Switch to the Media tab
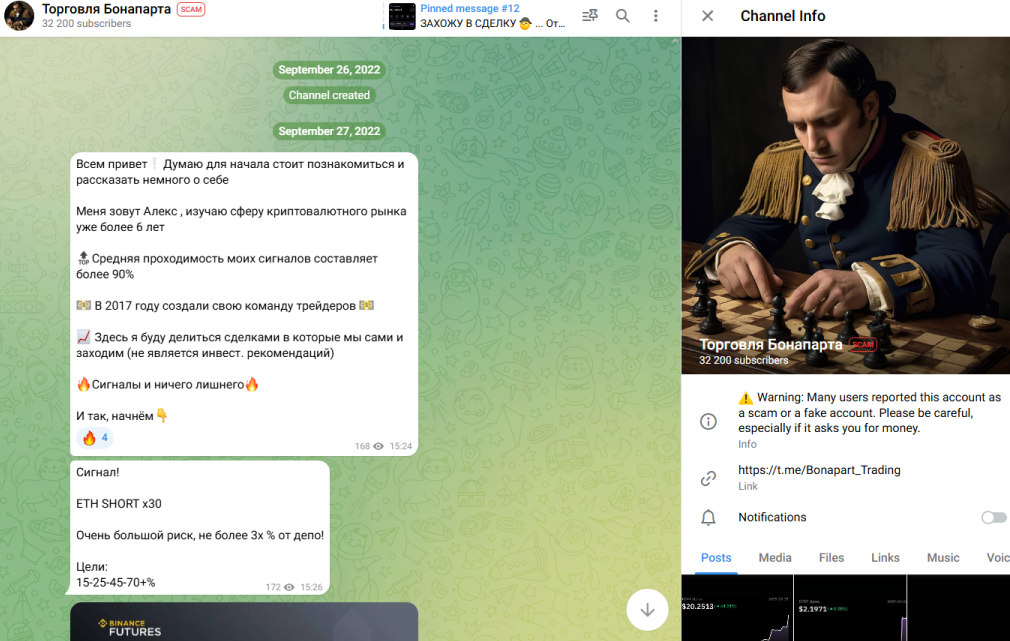Image resolution: width=1010 pixels, height=641 pixels. point(775,558)
